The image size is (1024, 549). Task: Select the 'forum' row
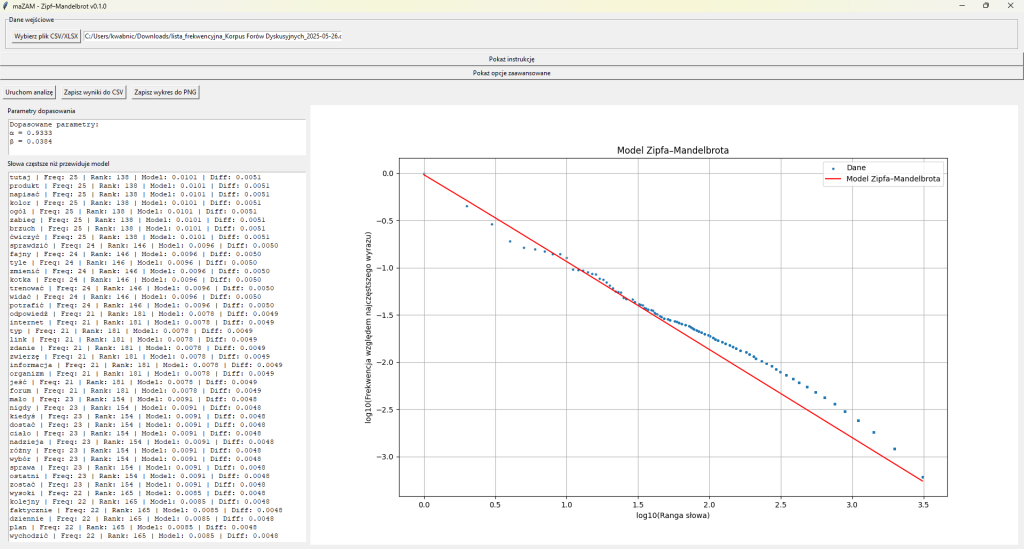135,390
